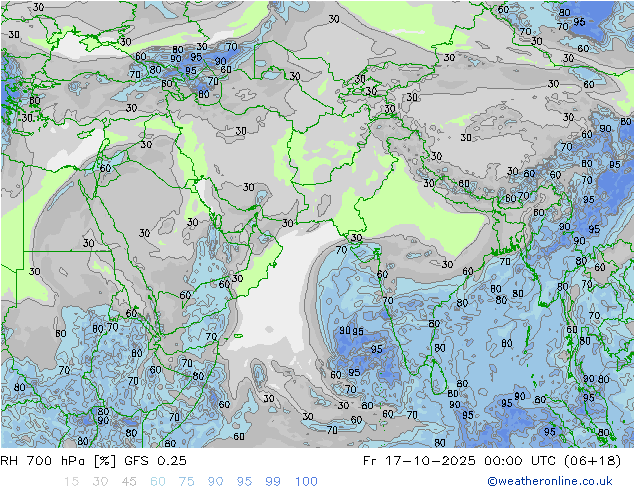The image size is (634, 490).
Task: Click the legend value 95 below the map
Action: (x=244, y=482)
